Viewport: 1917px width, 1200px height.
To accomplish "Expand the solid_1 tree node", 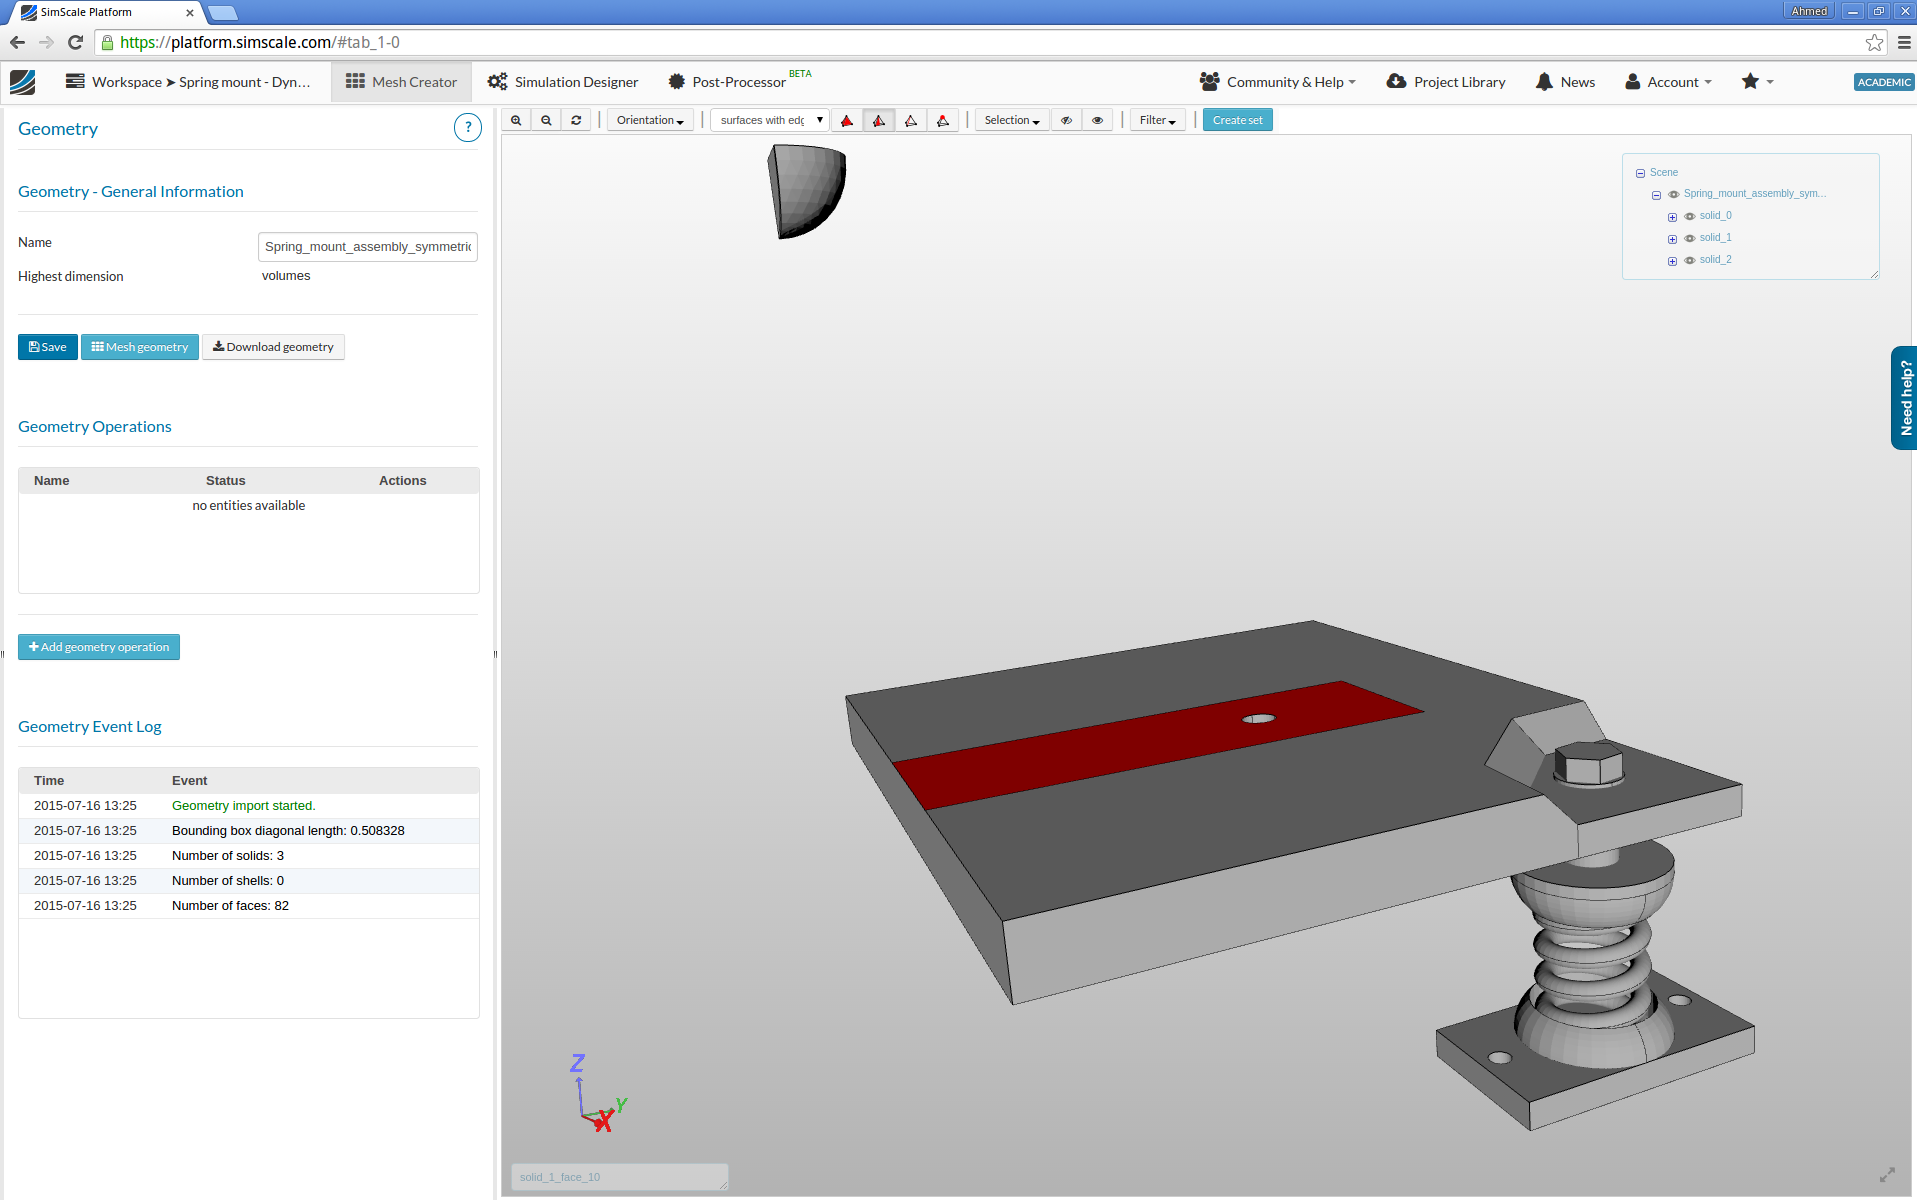I will (x=1672, y=239).
